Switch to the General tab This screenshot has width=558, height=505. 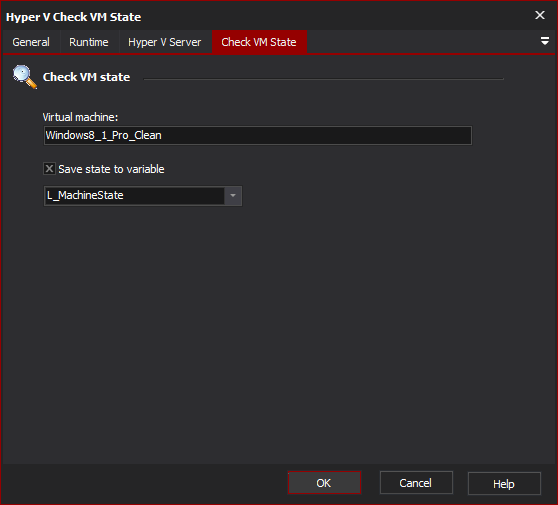pyautogui.click(x=31, y=42)
